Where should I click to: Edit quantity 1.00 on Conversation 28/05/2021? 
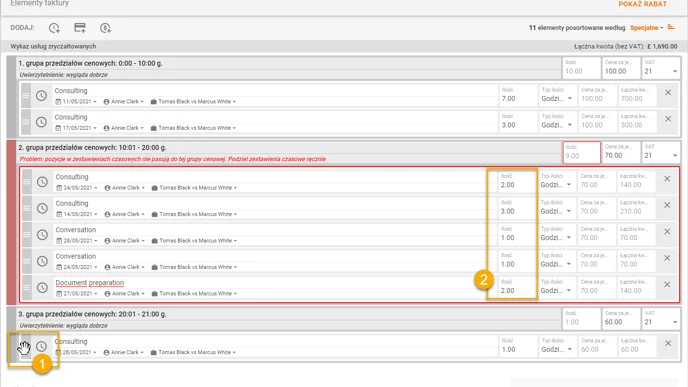click(516, 234)
